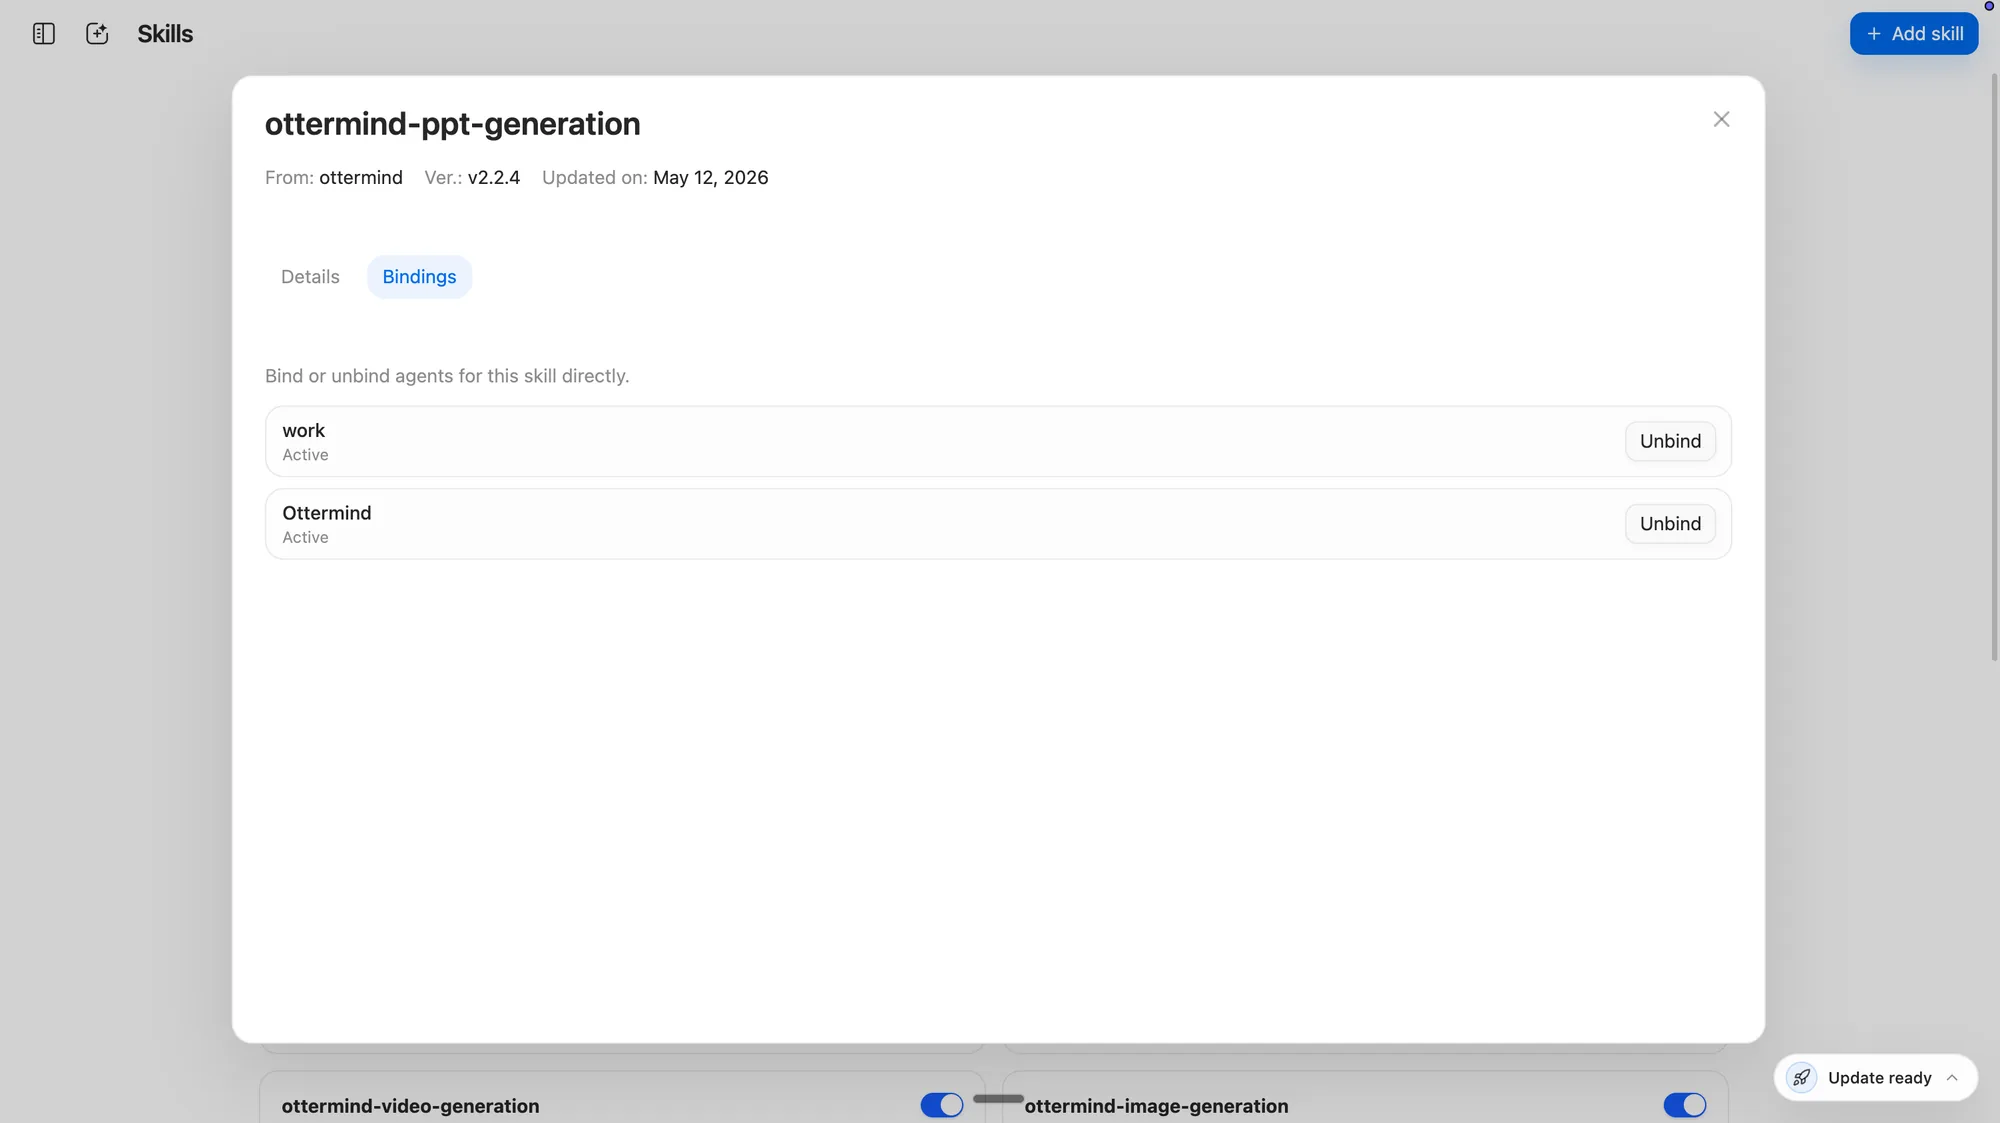Unbind the work agent
2000x1123 pixels.
pos(1670,441)
